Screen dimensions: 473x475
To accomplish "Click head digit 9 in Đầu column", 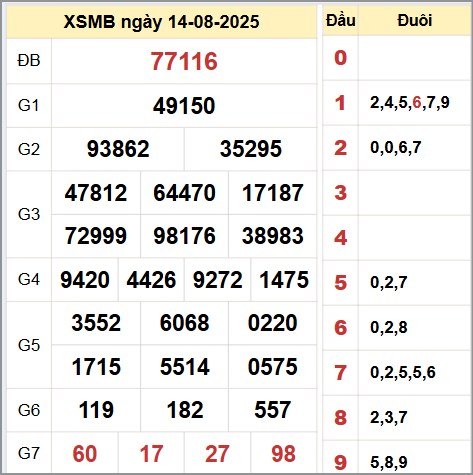I will [x=340, y=462].
